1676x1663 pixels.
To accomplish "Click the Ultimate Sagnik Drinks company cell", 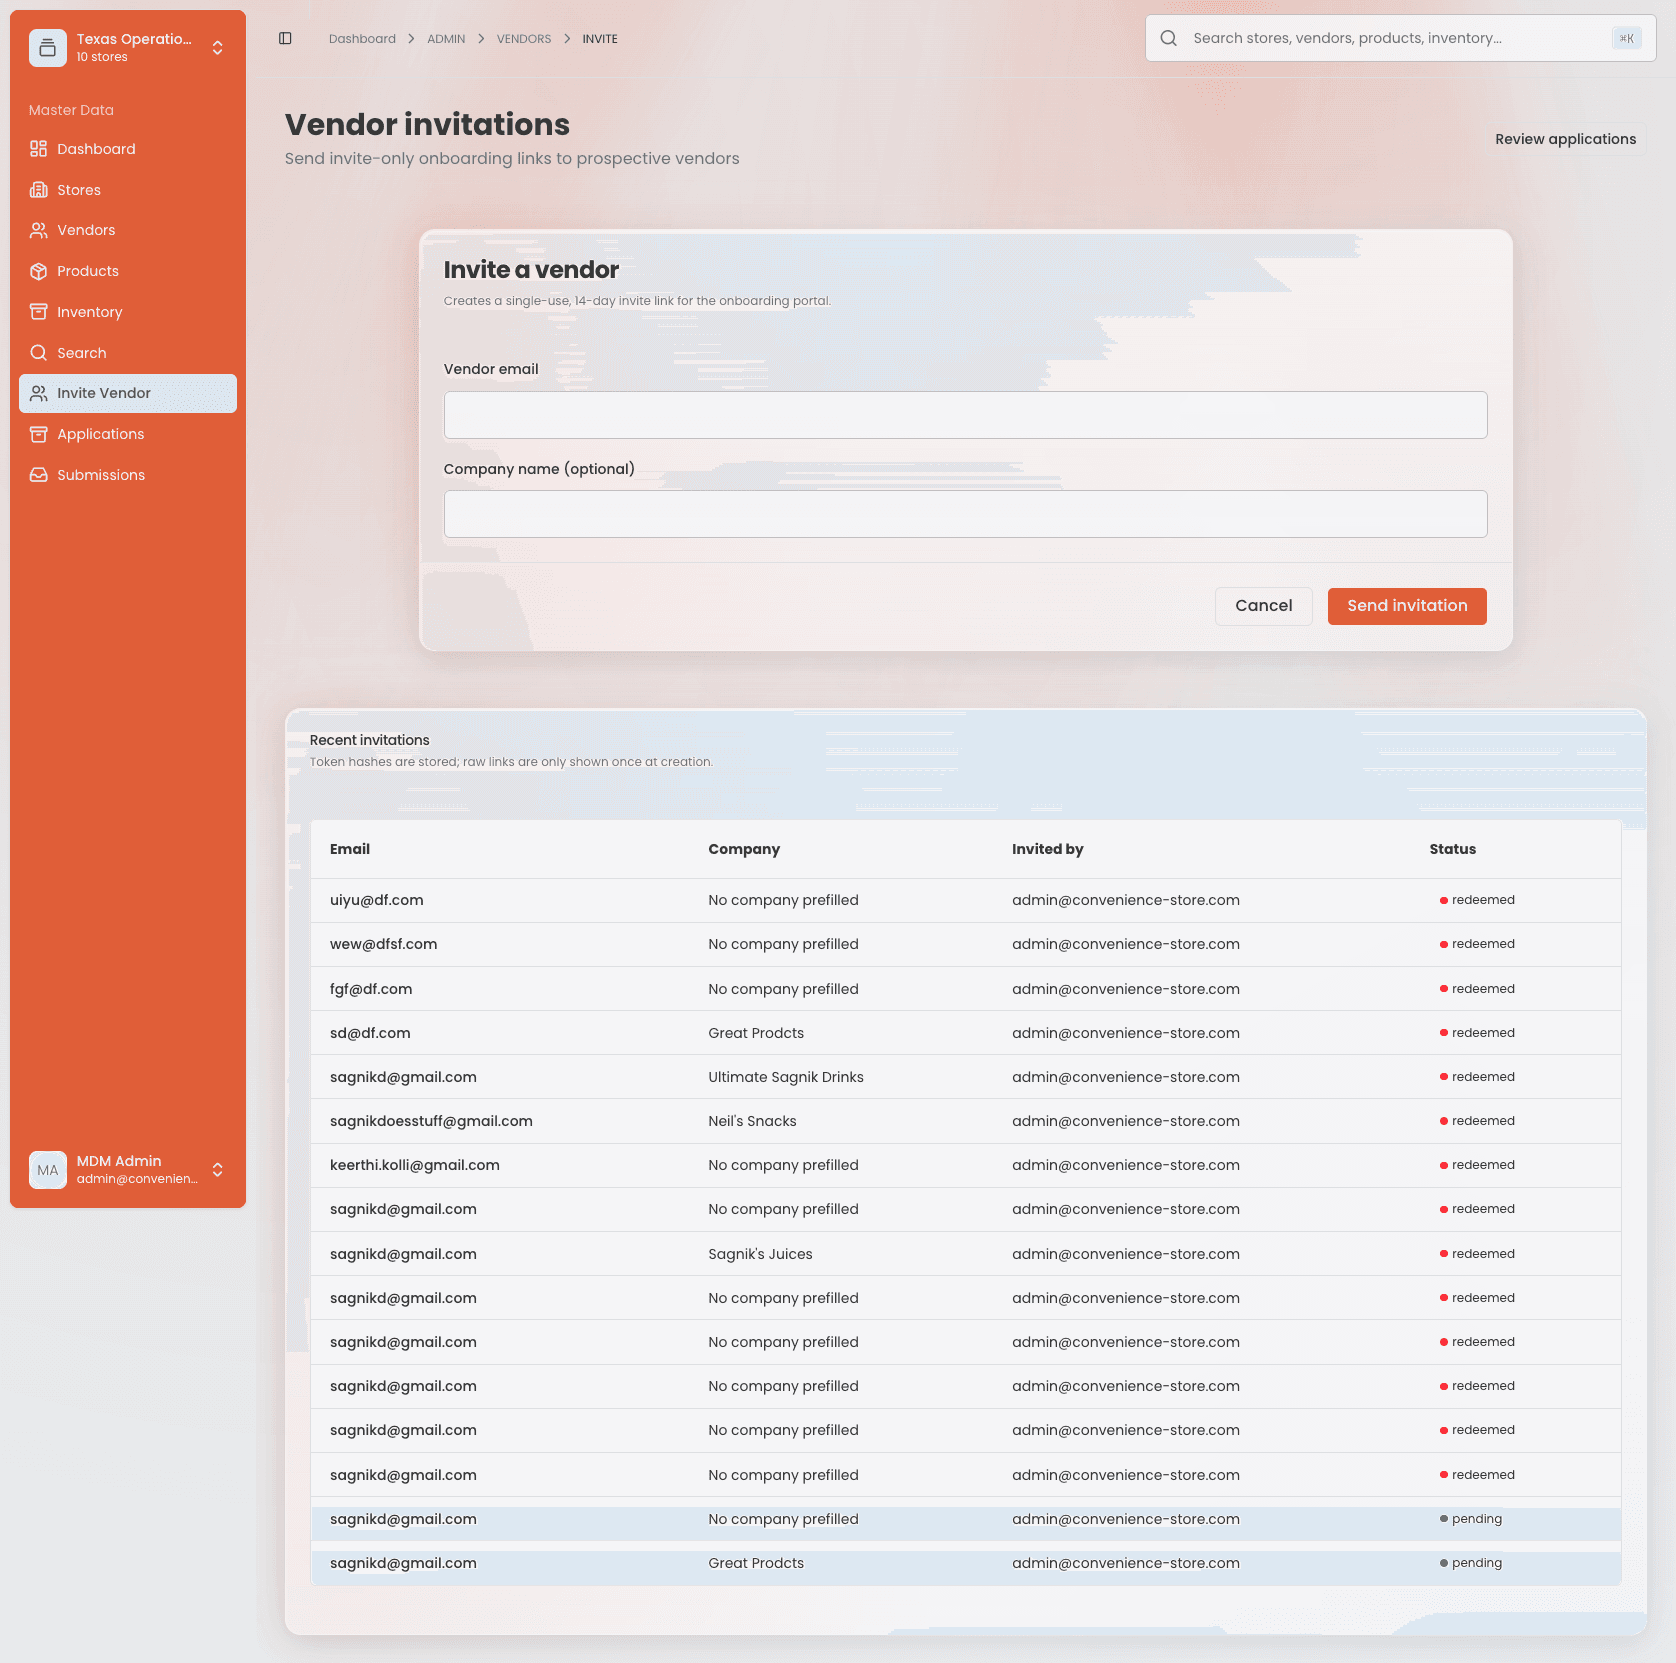I will pyautogui.click(x=786, y=1077).
